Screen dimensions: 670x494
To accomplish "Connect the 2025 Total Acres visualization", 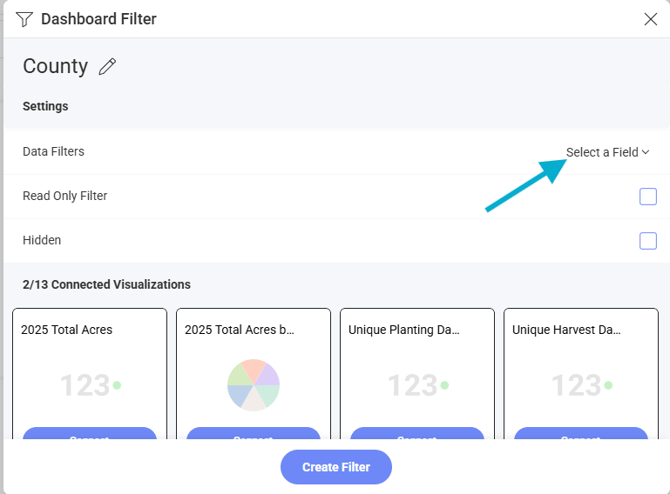I will point(89,435).
